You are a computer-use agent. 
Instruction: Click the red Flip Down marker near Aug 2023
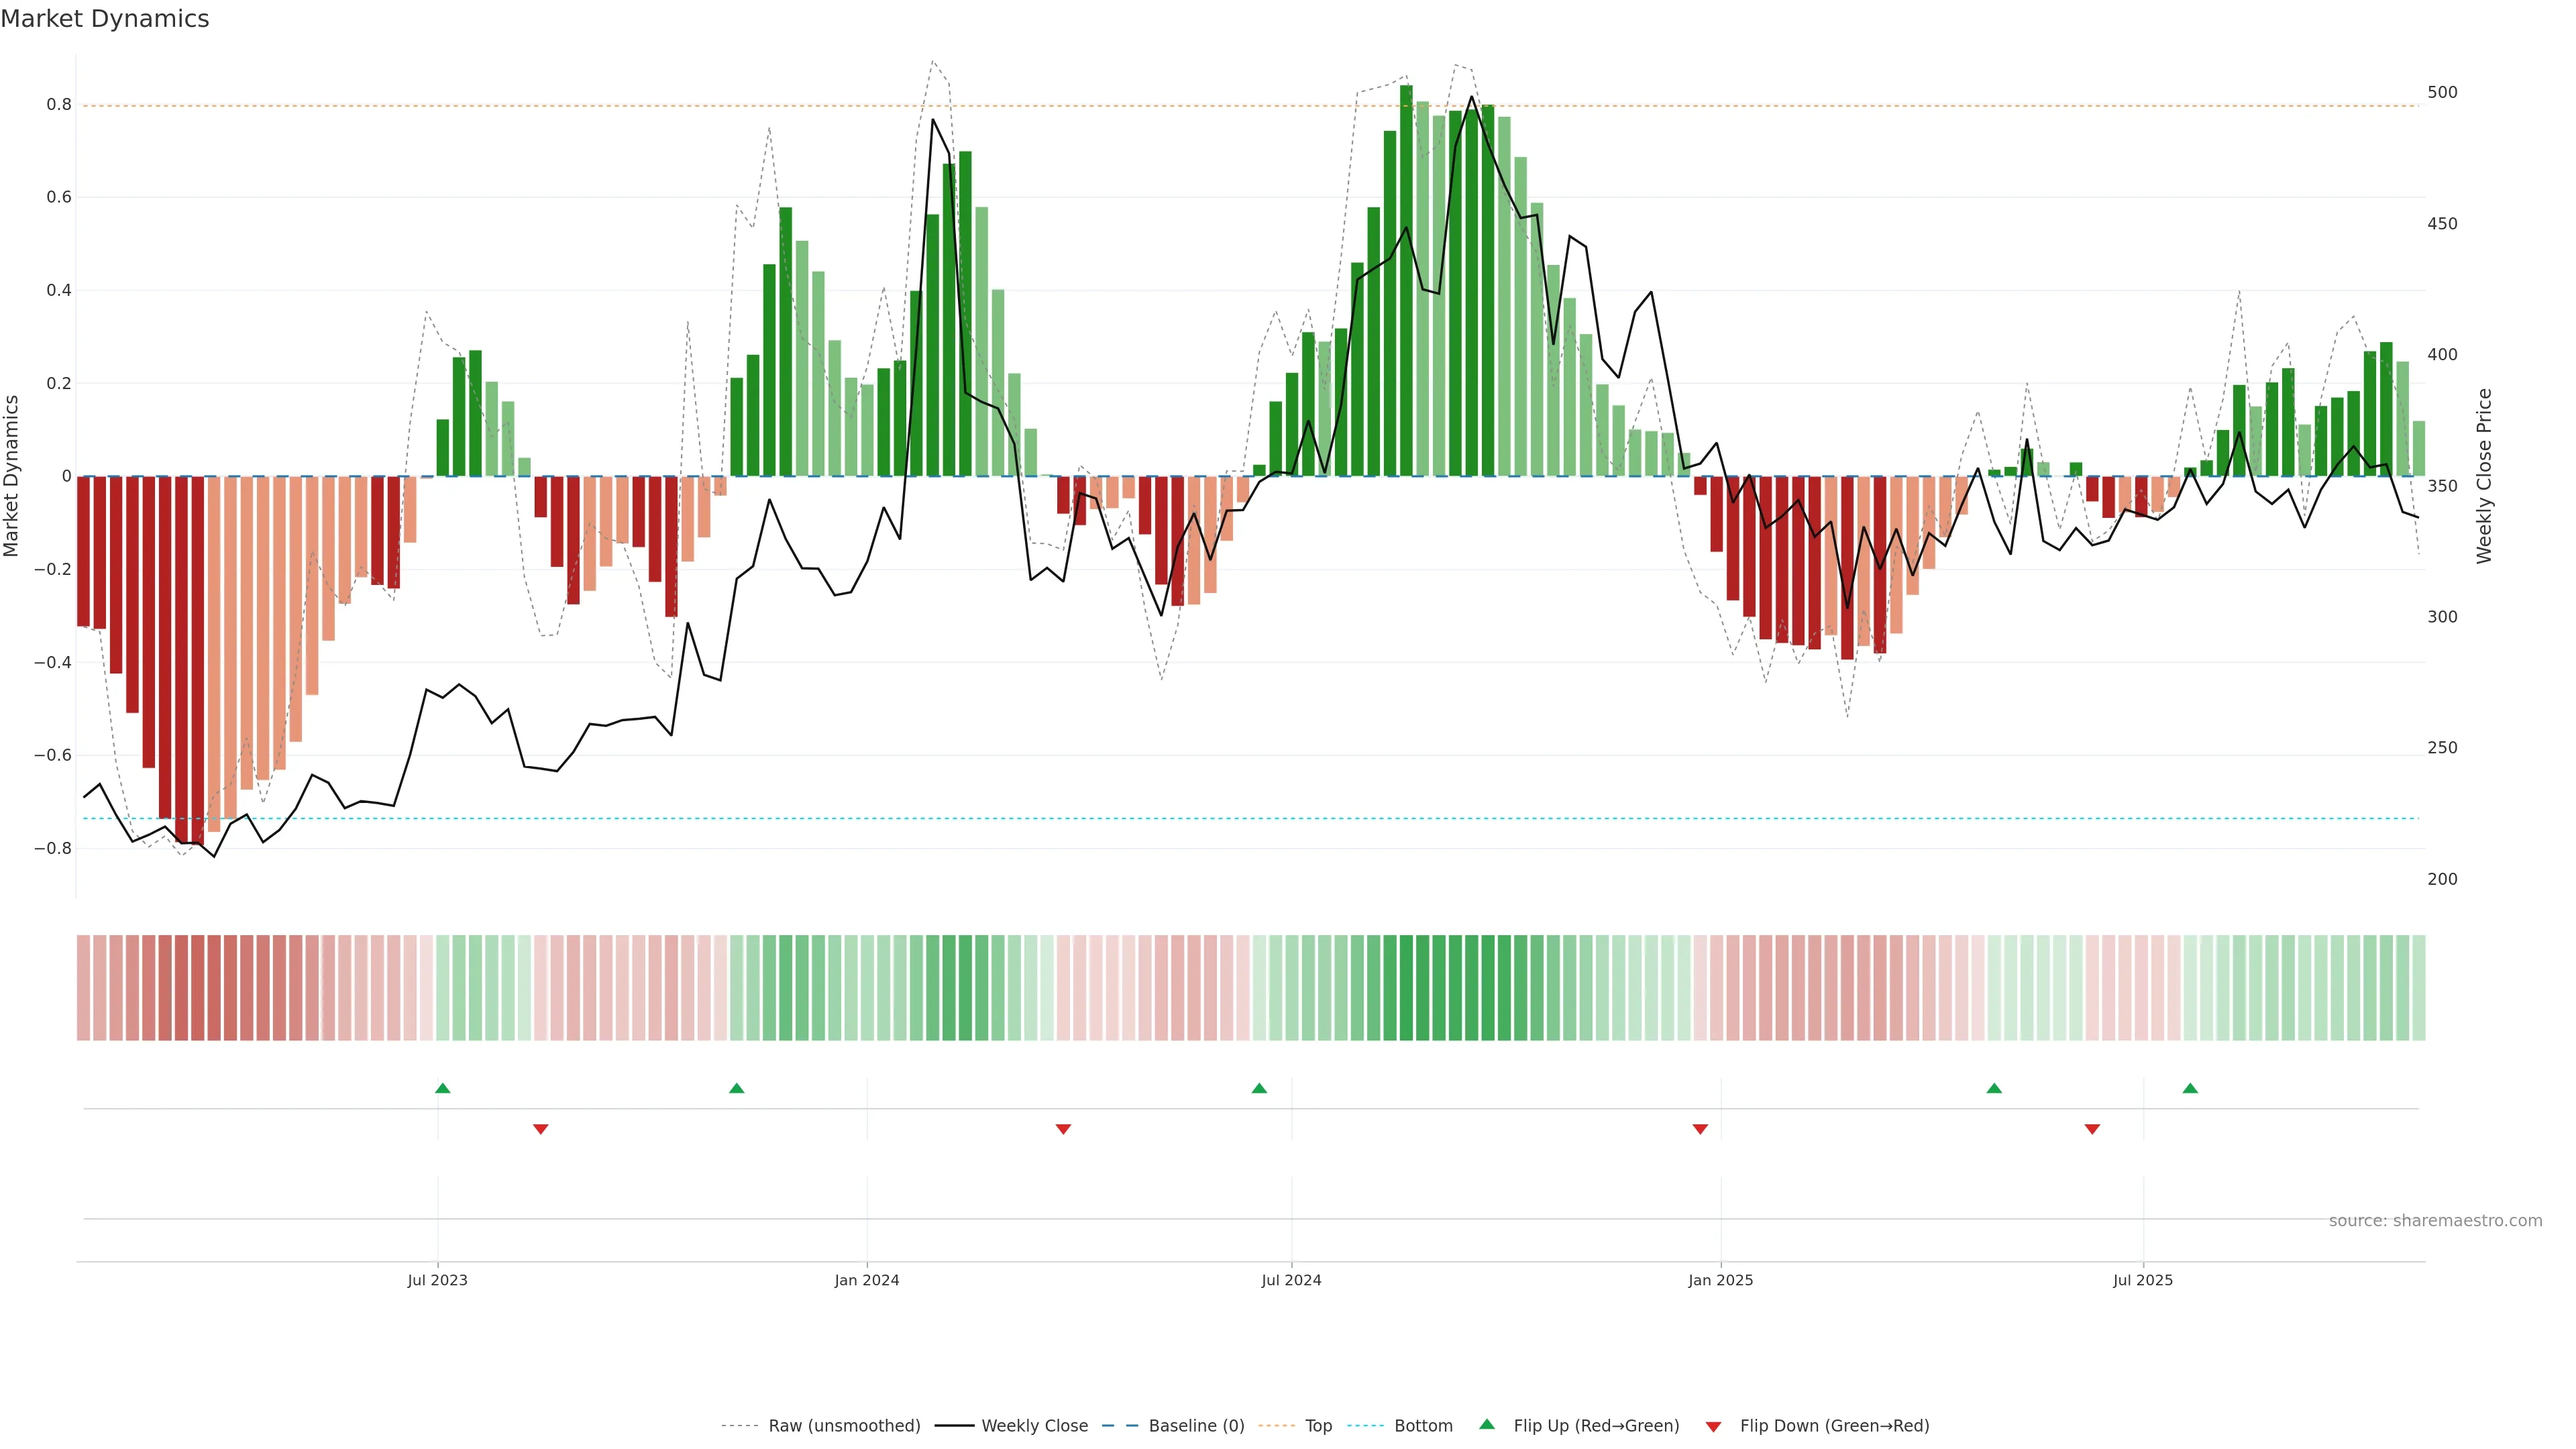[541, 1129]
